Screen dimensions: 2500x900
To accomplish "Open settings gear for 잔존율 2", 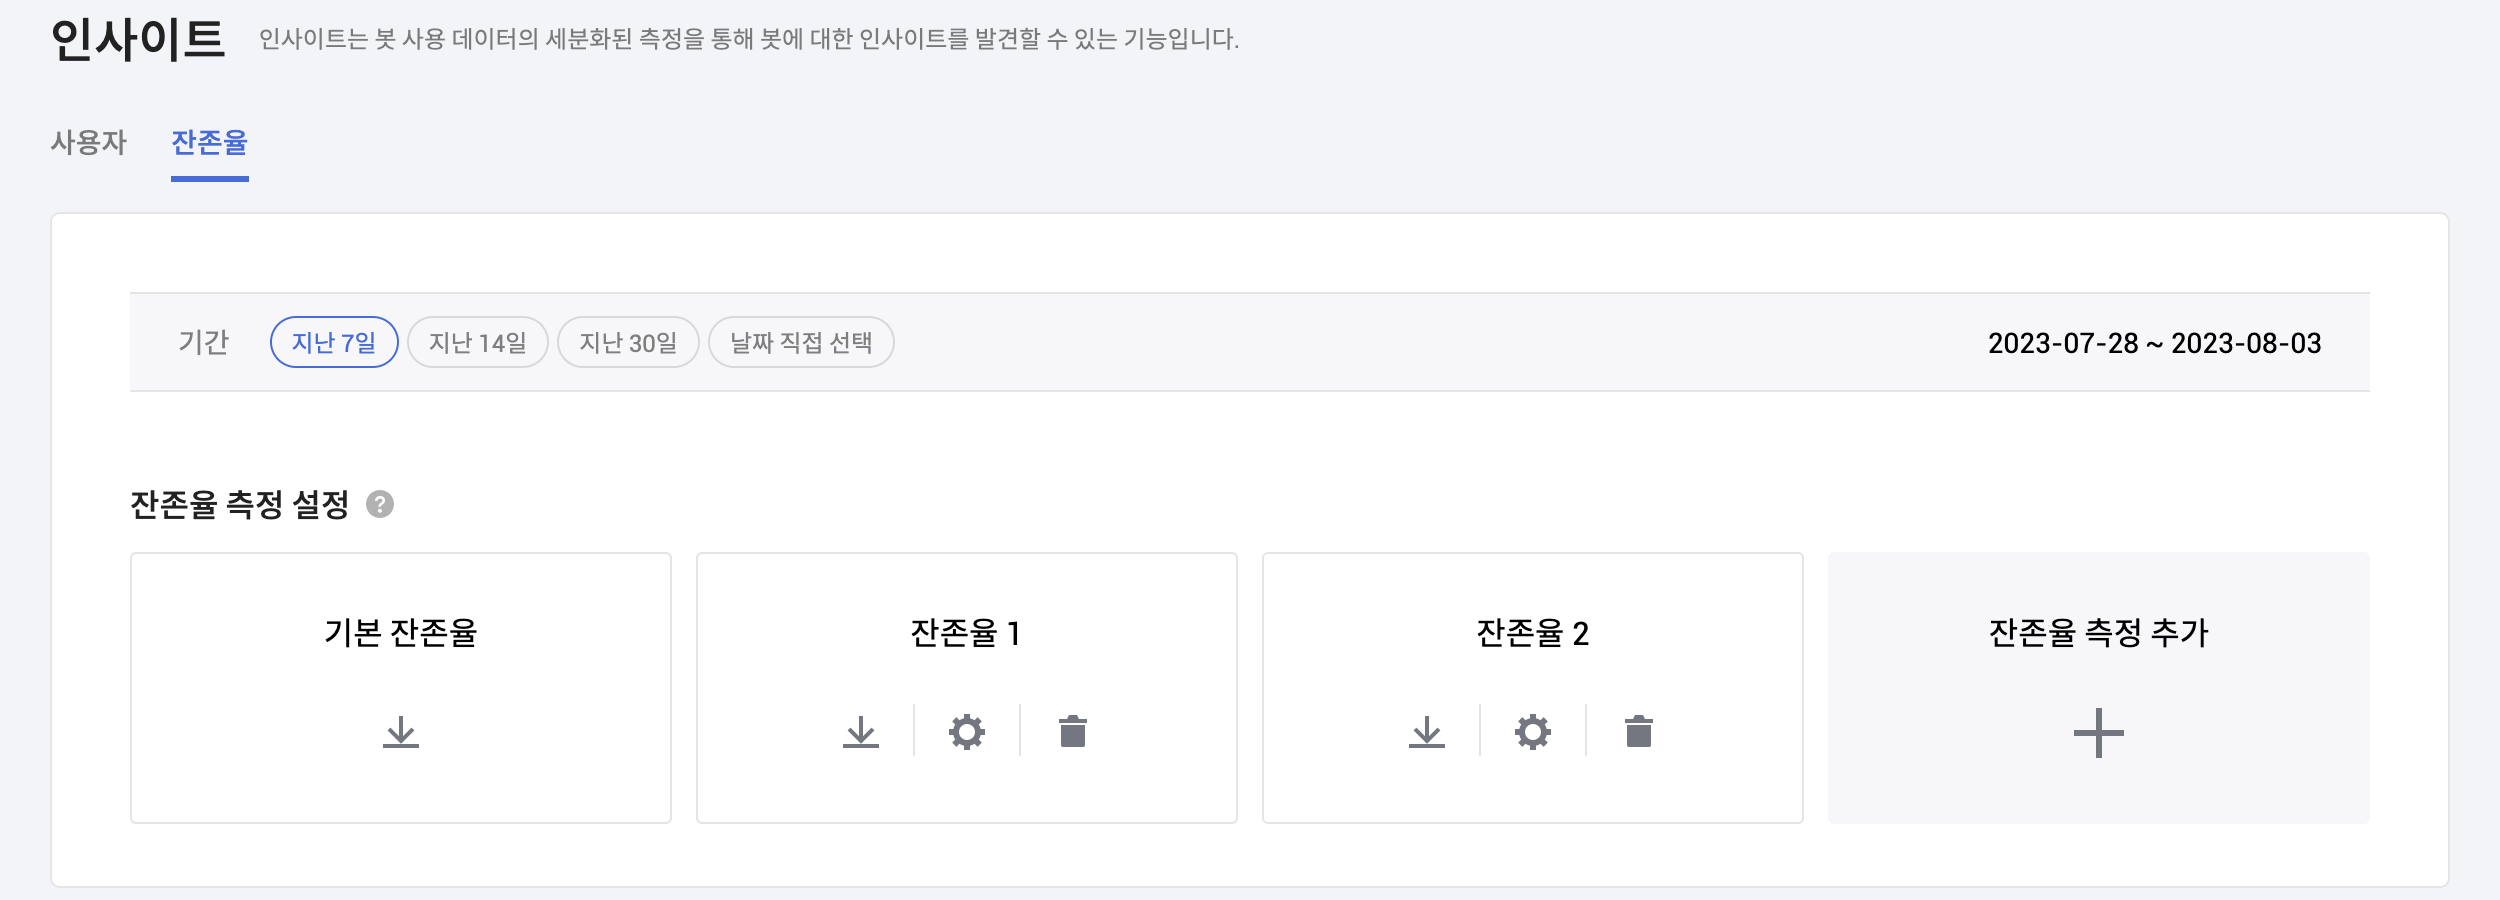I will [1533, 732].
